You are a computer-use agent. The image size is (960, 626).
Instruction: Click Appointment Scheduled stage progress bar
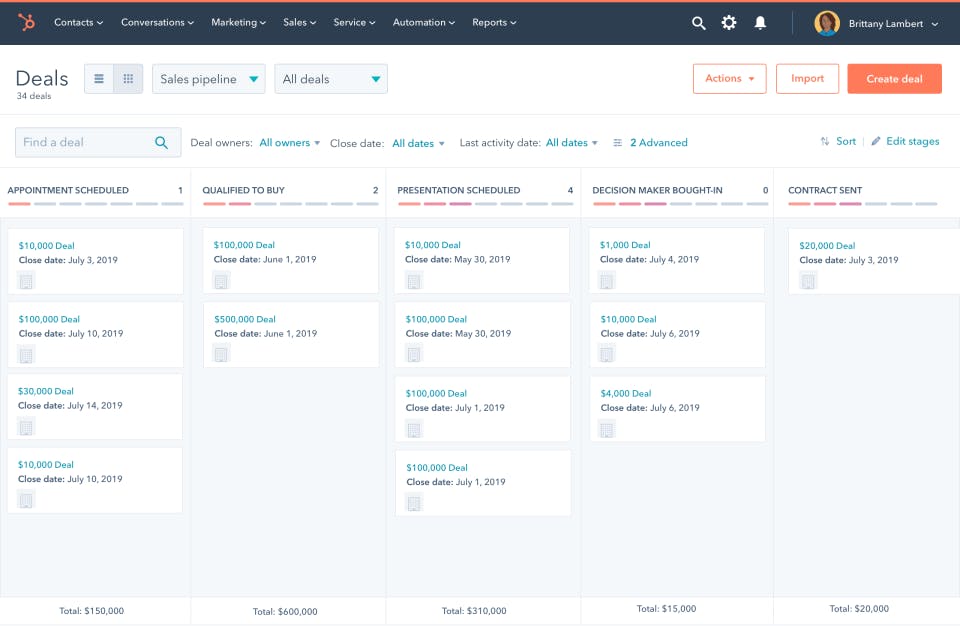(96, 203)
